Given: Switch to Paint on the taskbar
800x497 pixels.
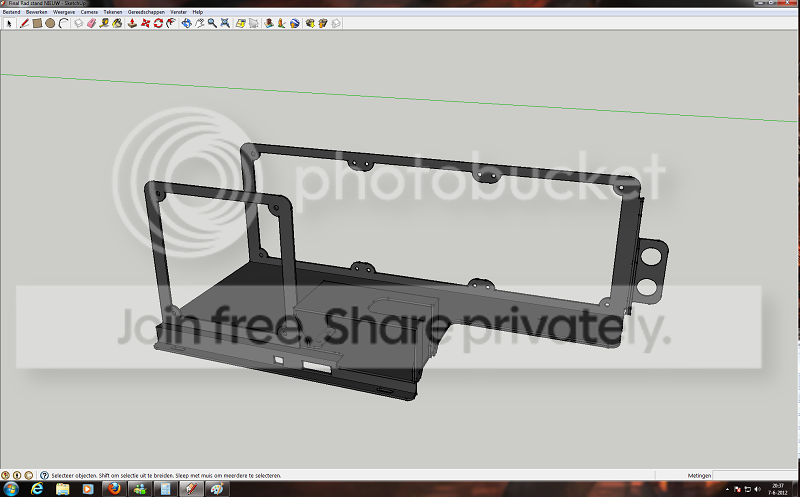Looking at the screenshot, I should 217,489.
